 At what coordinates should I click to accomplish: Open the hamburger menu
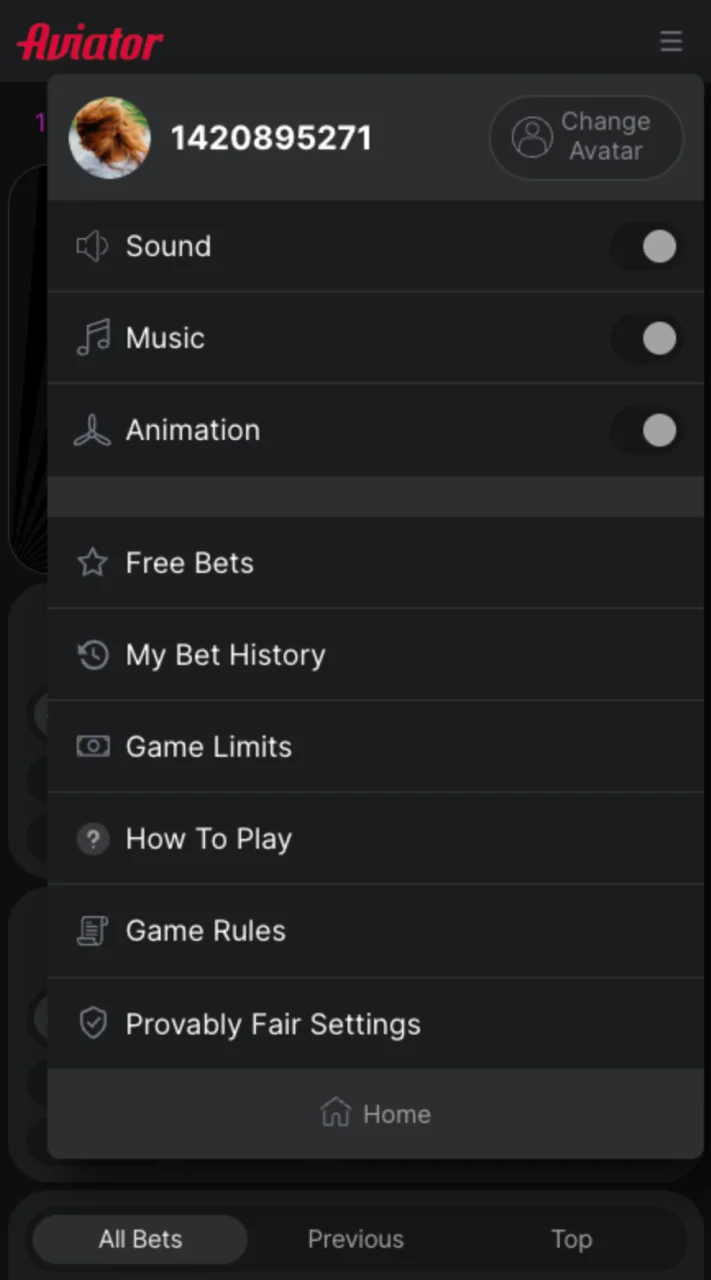pyautogui.click(x=671, y=42)
